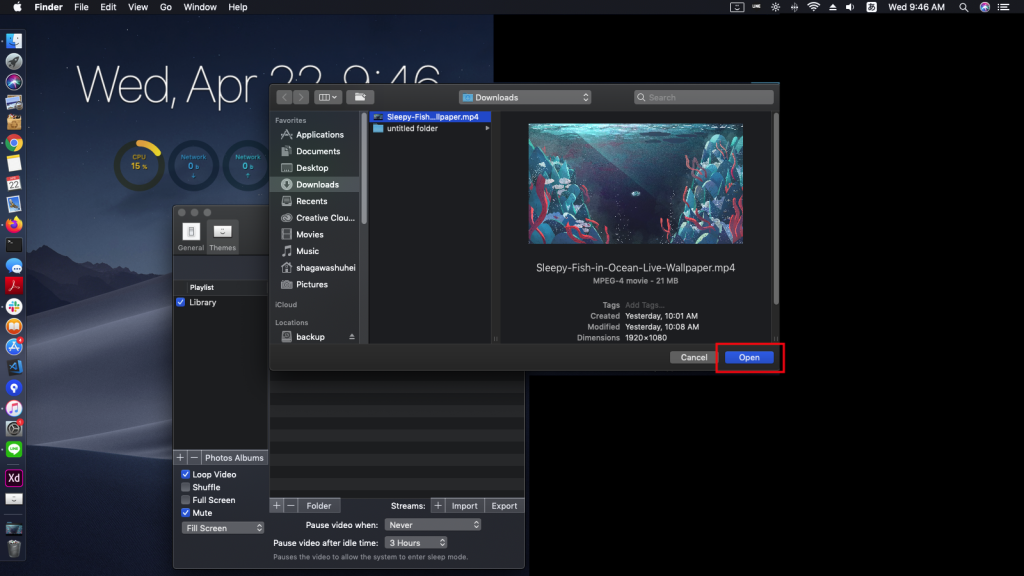Open Google Chrome from the Dock
The width and height of the screenshot is (1024, 576).
[x=14, y=143]
